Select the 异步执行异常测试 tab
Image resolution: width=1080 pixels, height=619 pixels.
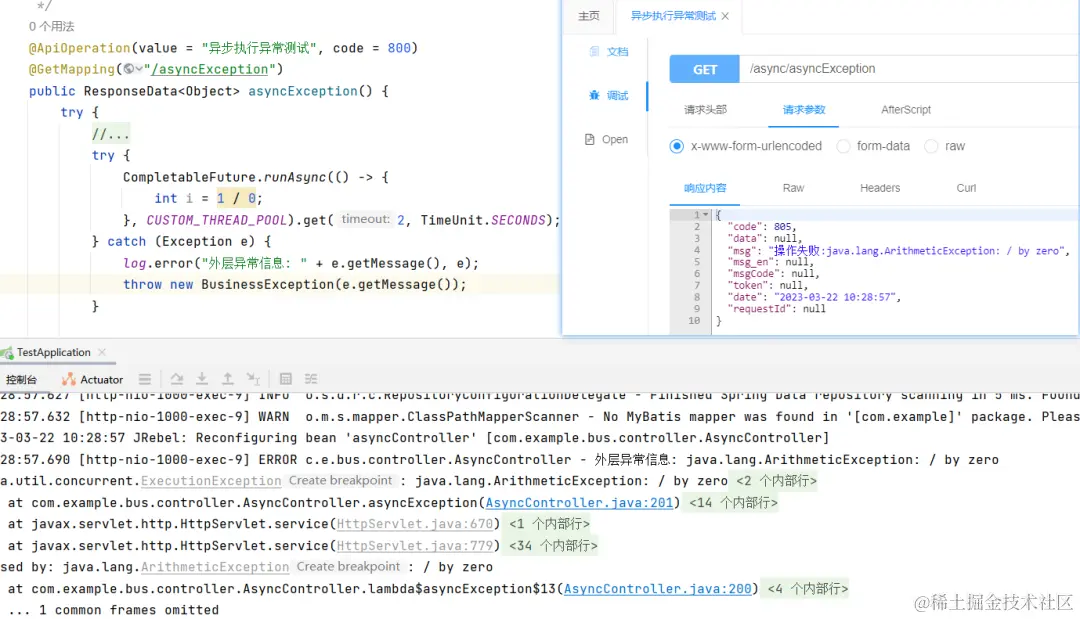tap(673, 16)
